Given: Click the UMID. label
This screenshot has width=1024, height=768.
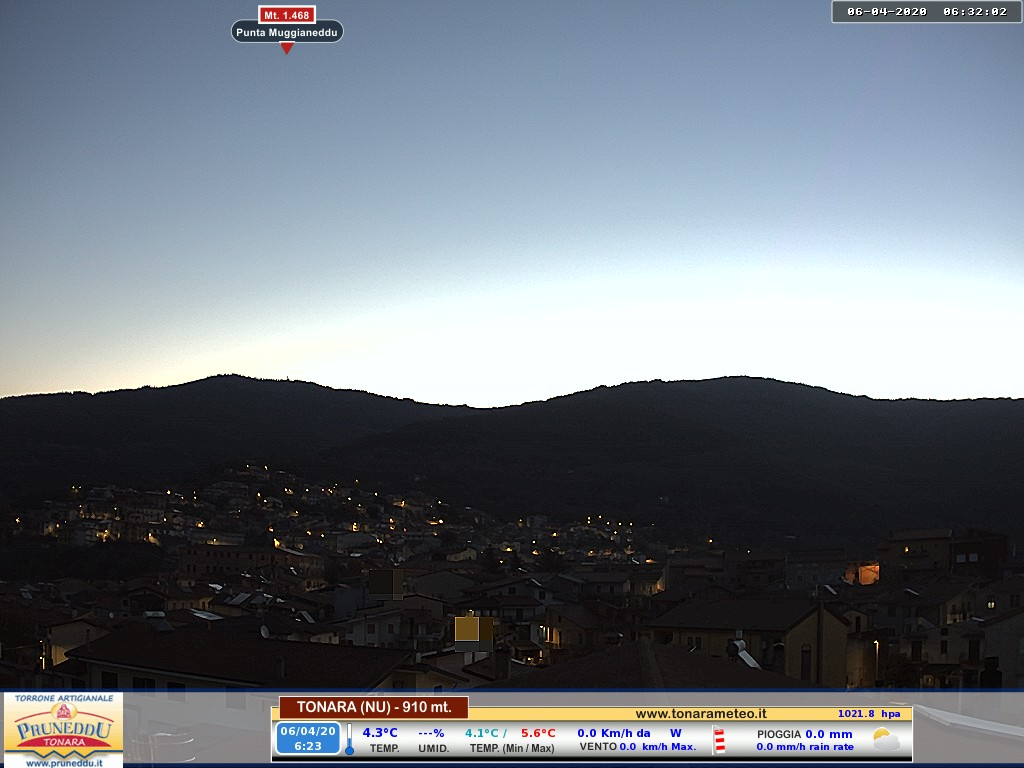Looking at the screenshot, I should pos(433,748).
